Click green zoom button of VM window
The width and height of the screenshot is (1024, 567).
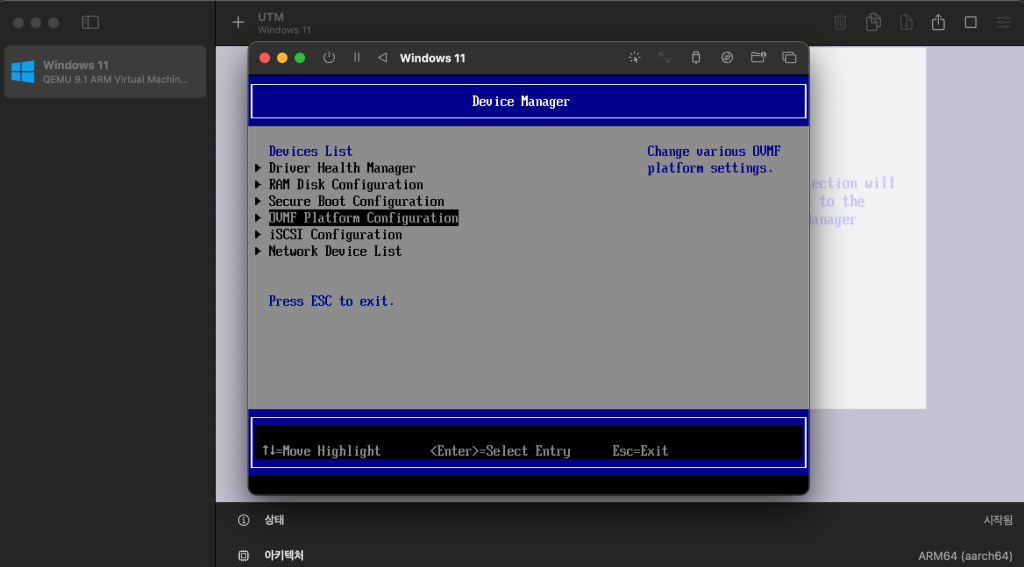(x=300, y=57)
